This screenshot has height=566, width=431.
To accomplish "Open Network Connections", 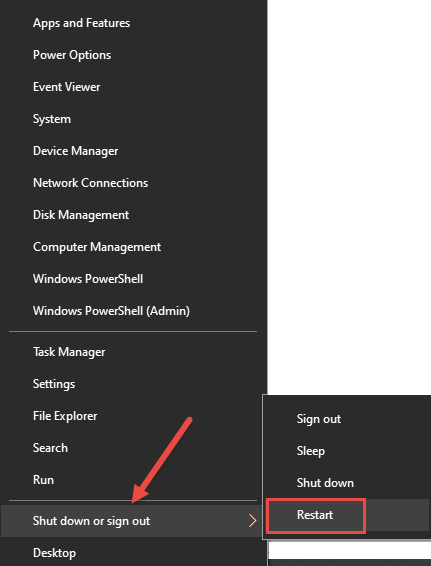I will coord(134,183).
